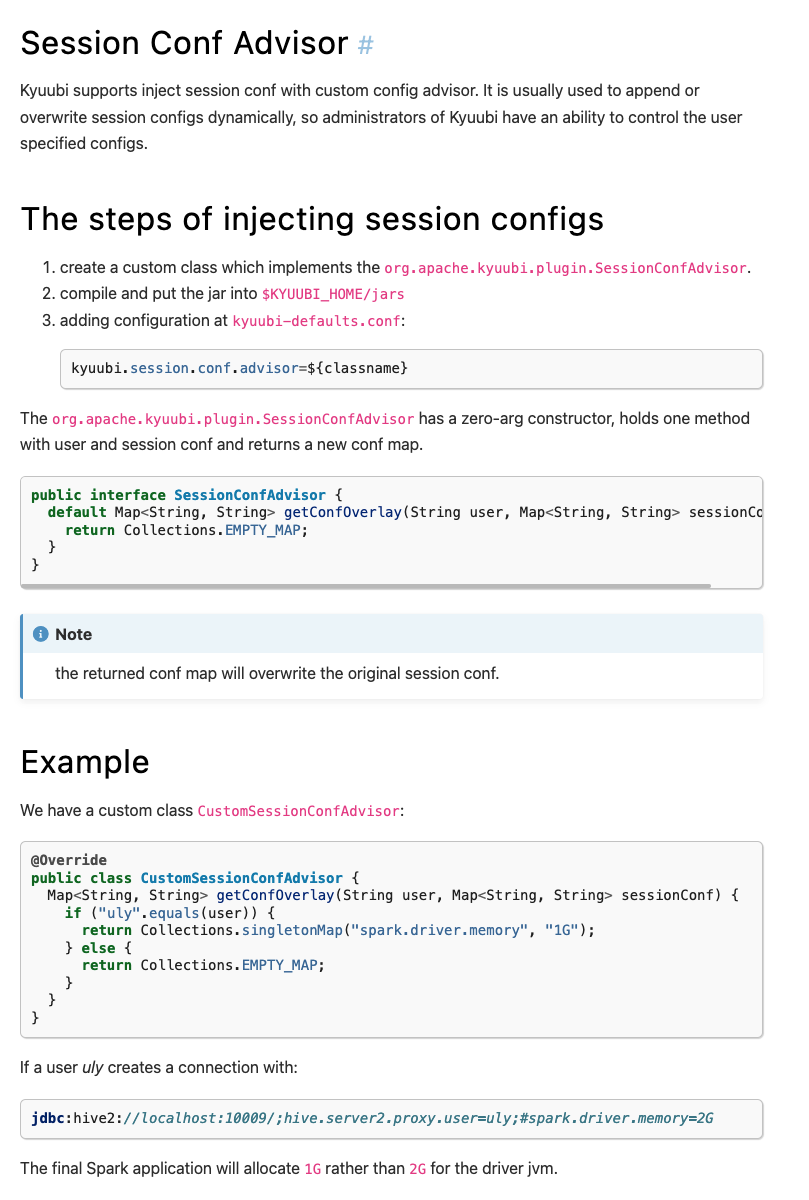The image size is (809, 1200).
Task: Click the org.apache.kyuubi.plugin.SessionConfAdvisor code below the steps
Action: point(233,418)
